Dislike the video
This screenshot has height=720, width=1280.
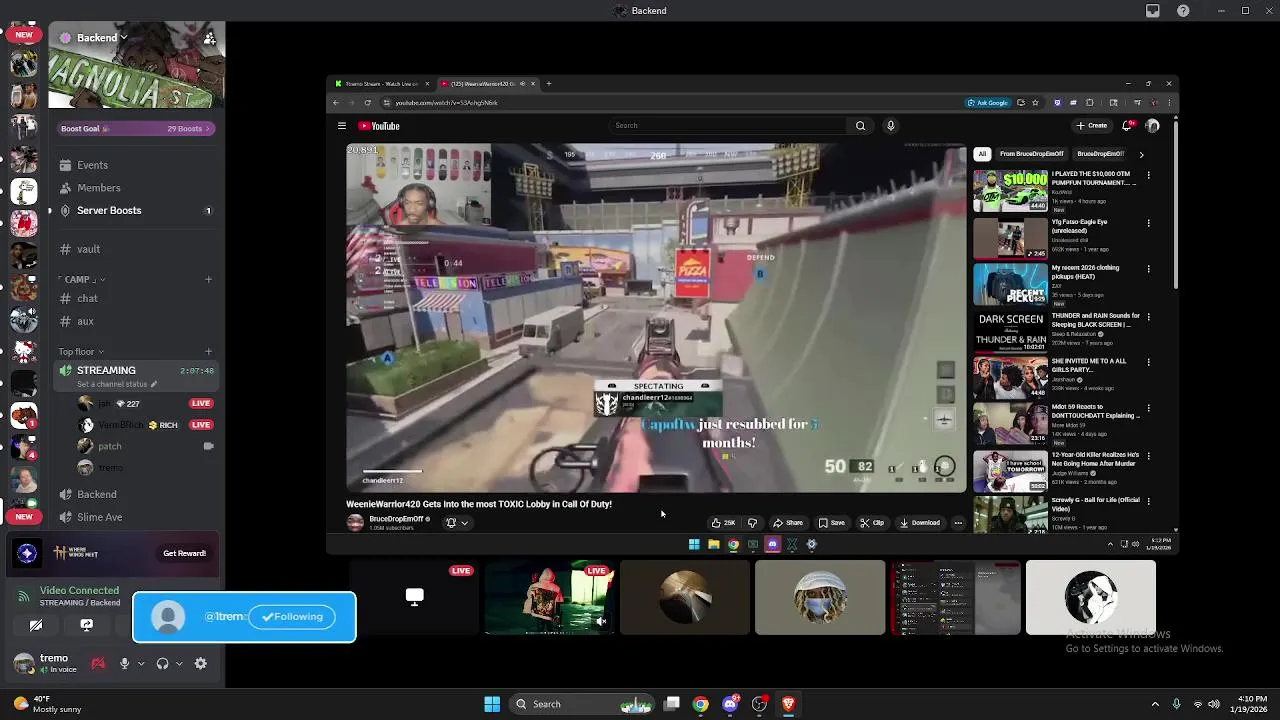(x=752, y=522)
